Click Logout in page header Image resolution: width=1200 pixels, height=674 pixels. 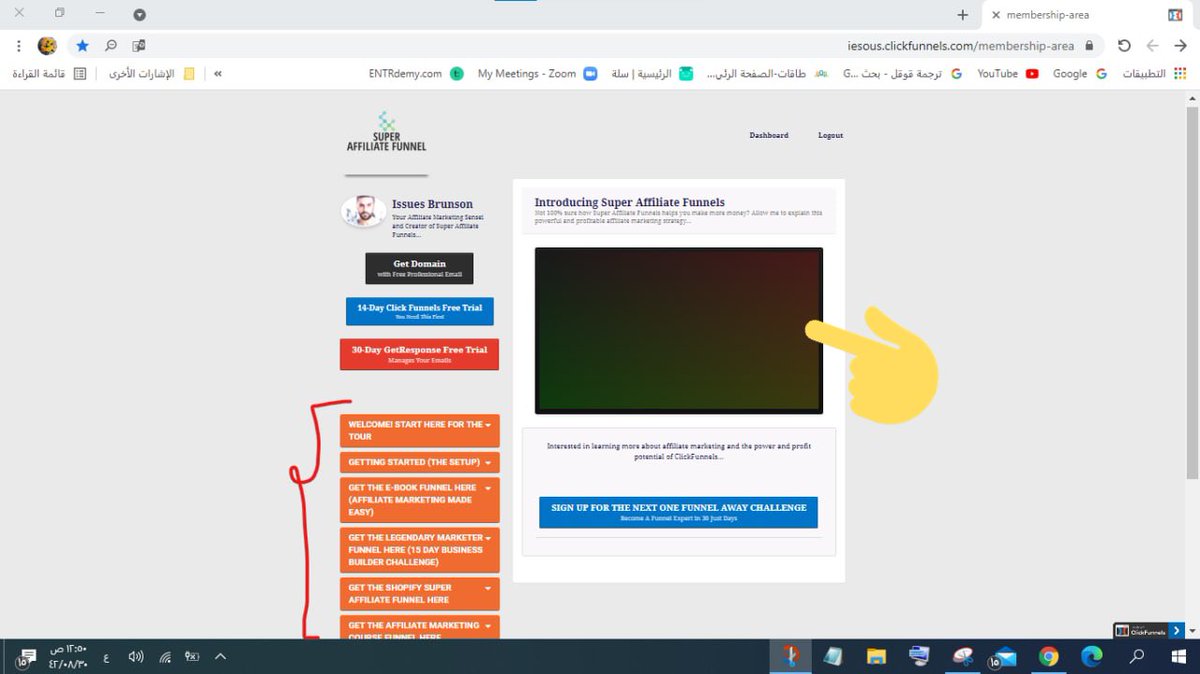(x=830, y=135)
